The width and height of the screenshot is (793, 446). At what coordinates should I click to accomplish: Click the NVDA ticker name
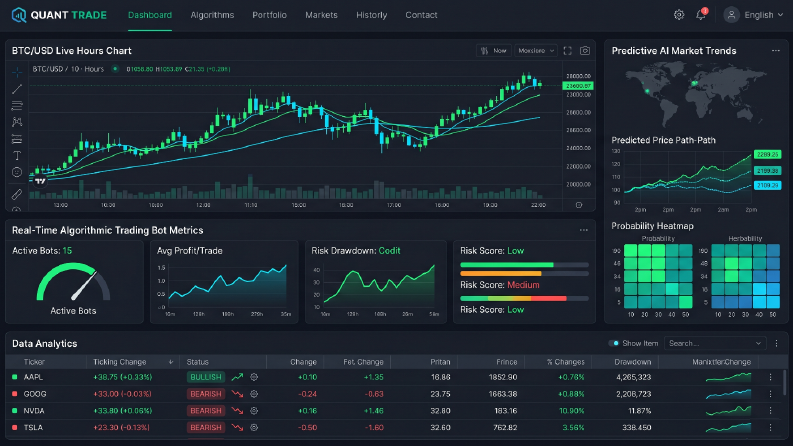click(x=34, y=411)
